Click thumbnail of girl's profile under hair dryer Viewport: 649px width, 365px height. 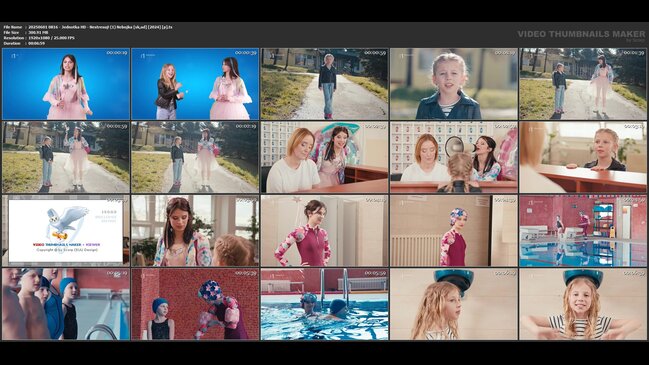click(x=454, y=304)
